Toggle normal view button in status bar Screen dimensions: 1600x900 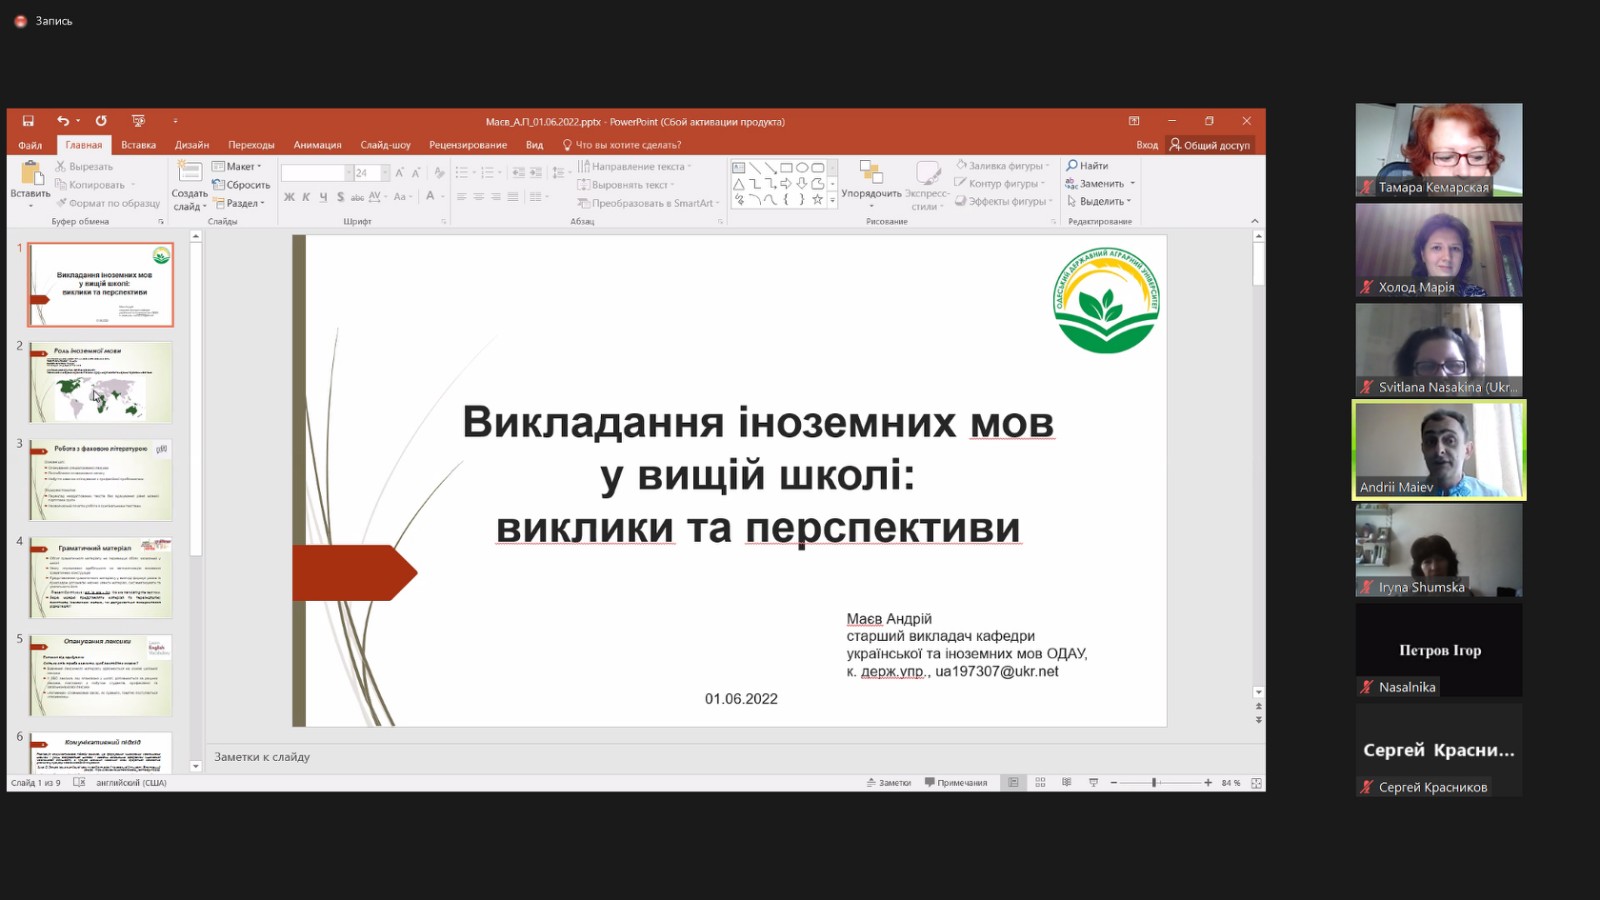(x=1013, y=783)
